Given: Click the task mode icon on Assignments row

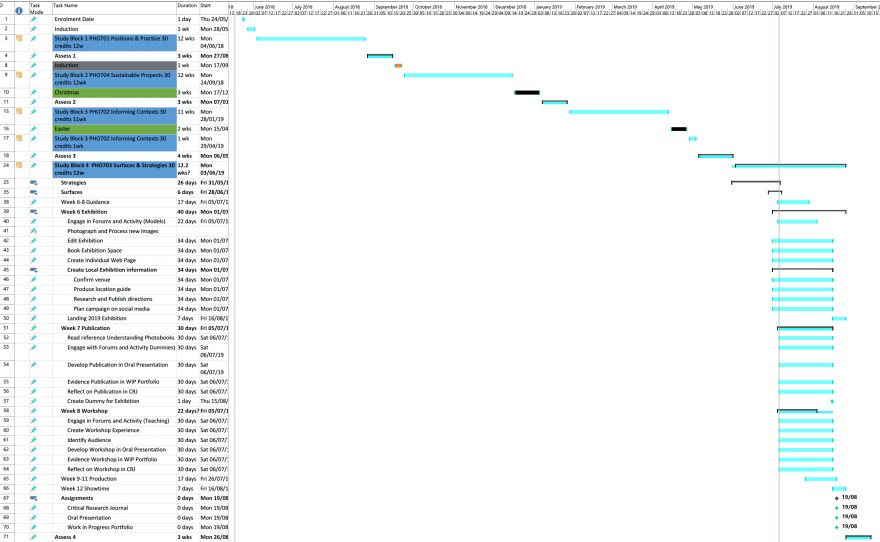Looking at the screenshot, I should pos(34,497).
